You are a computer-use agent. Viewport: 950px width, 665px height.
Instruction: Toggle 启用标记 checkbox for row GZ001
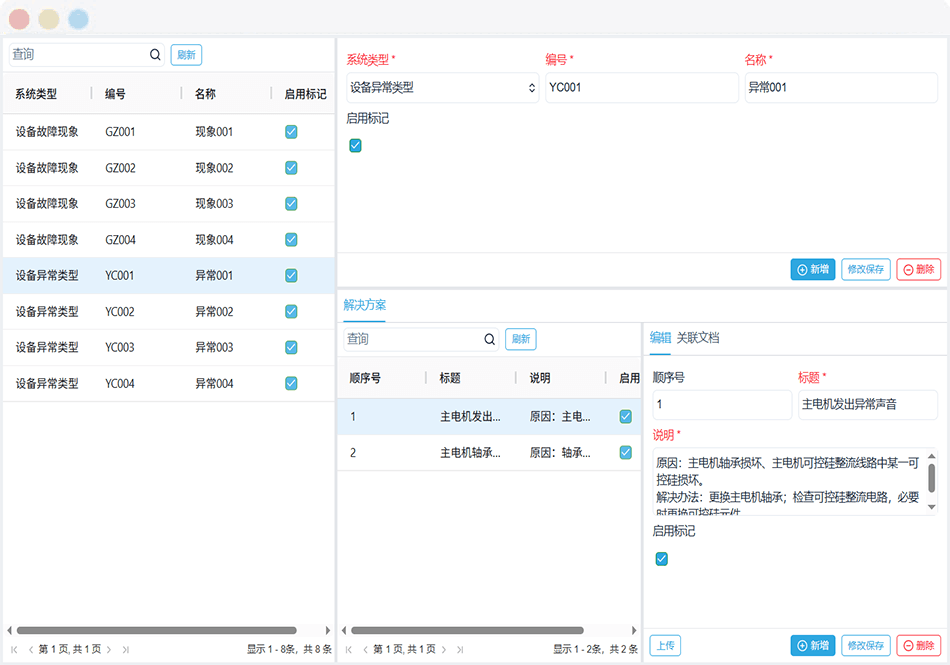tap(291, 132)
